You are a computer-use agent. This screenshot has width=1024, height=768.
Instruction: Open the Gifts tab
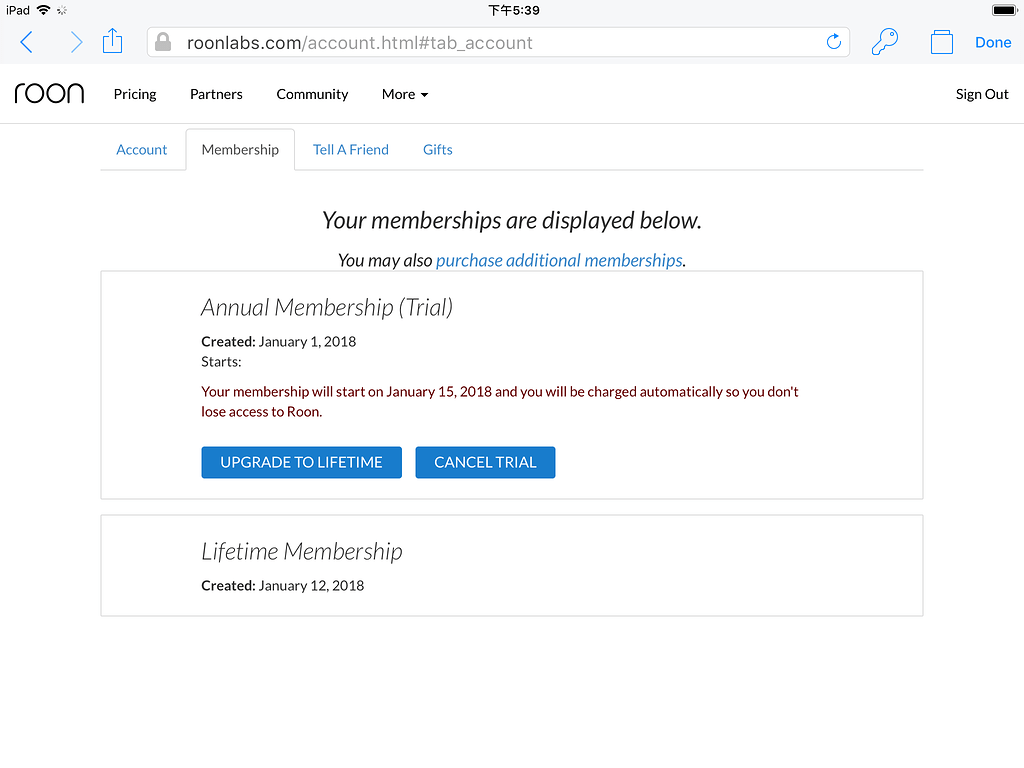tap(437, 149)
